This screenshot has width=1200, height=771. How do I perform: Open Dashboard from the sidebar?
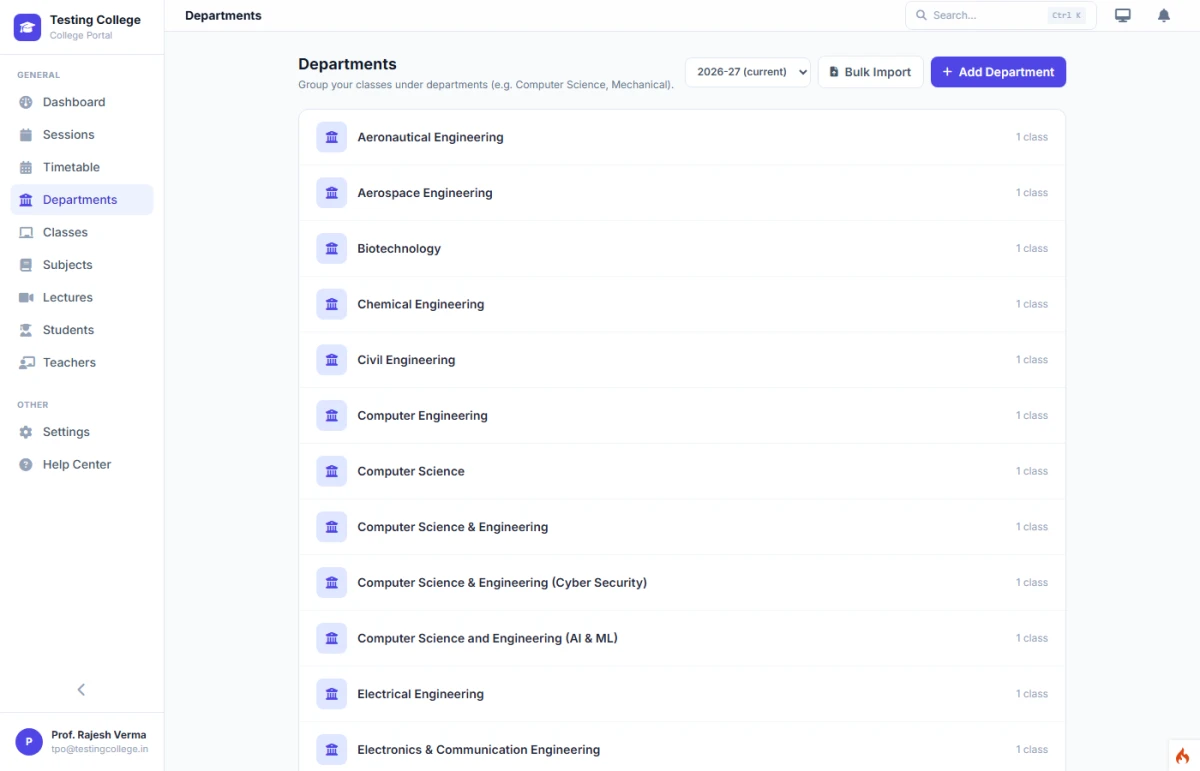point(82,102)
